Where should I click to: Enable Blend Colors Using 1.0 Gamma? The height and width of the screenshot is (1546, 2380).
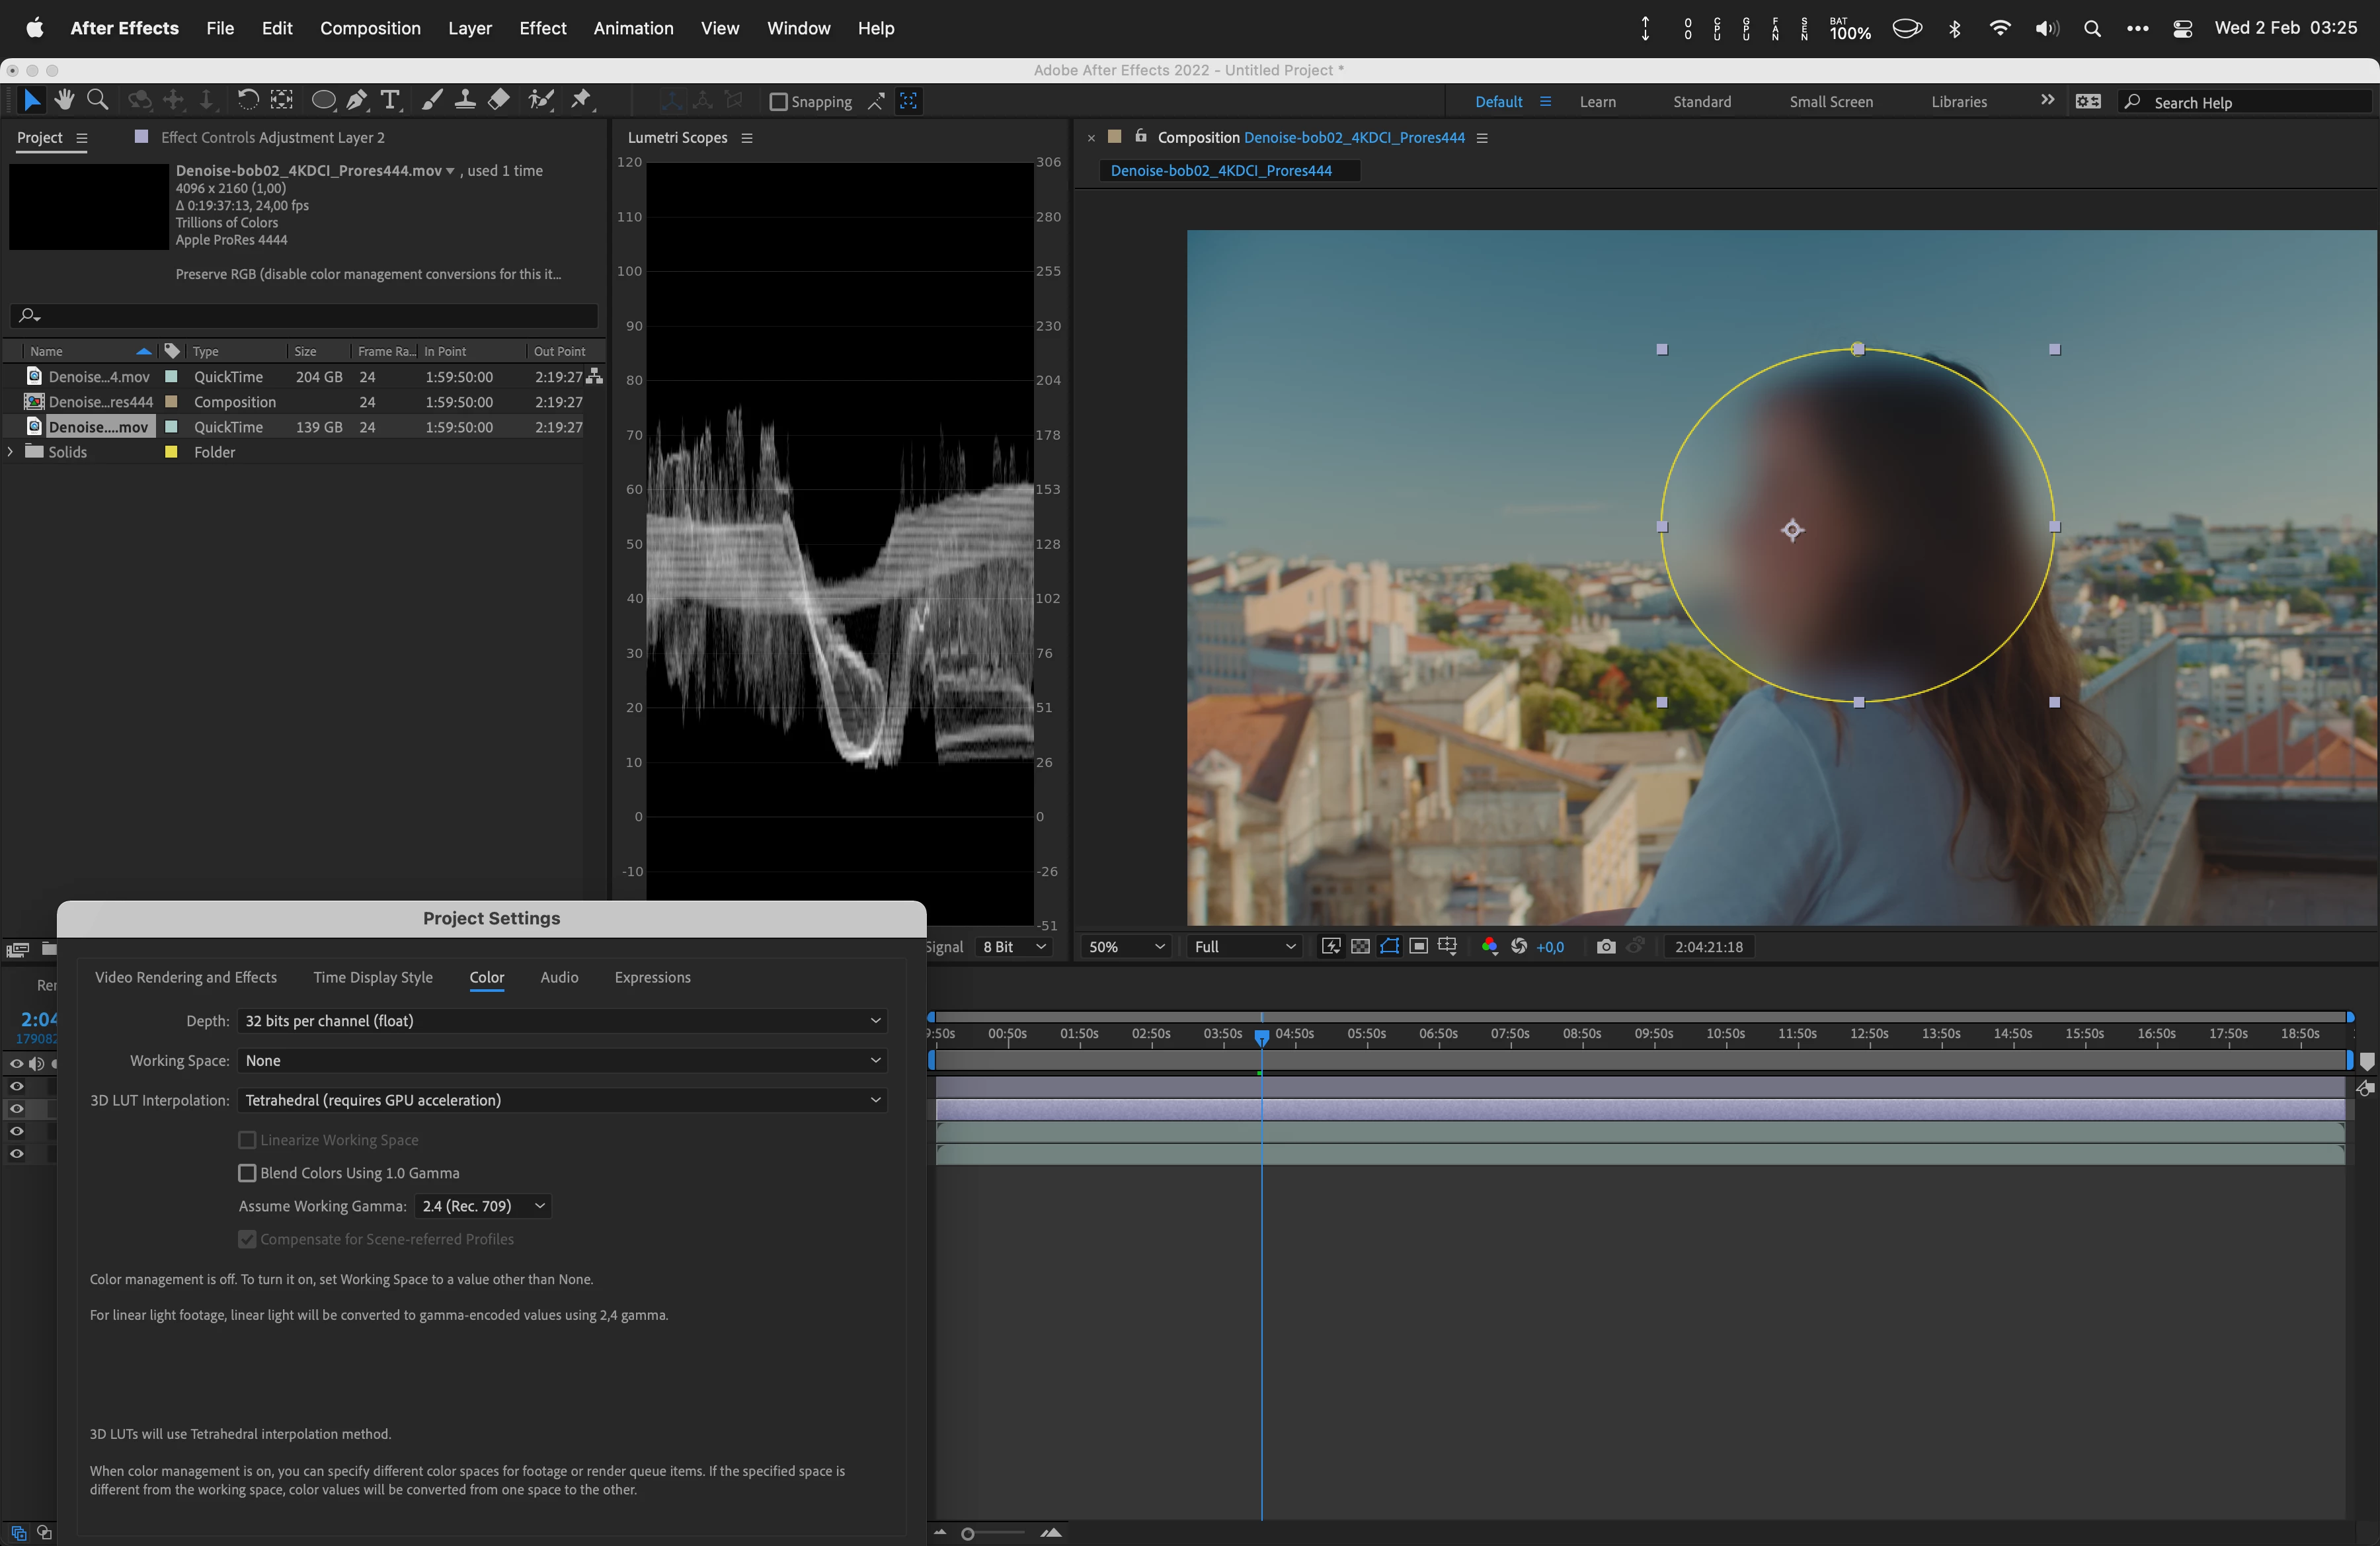[x=247, y=1173]
